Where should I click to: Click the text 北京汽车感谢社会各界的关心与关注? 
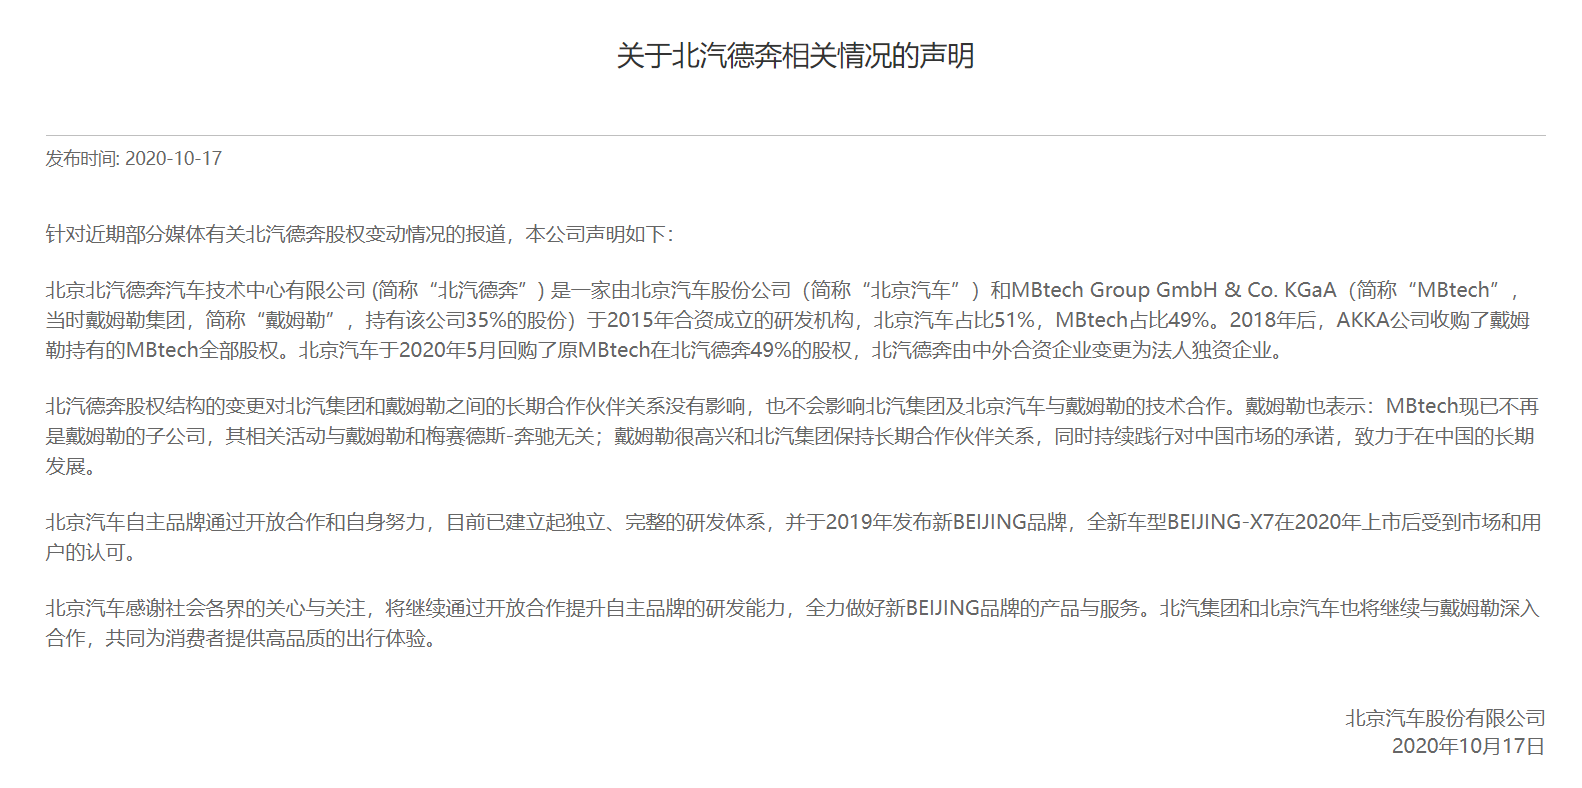click(x=205, y=608)
